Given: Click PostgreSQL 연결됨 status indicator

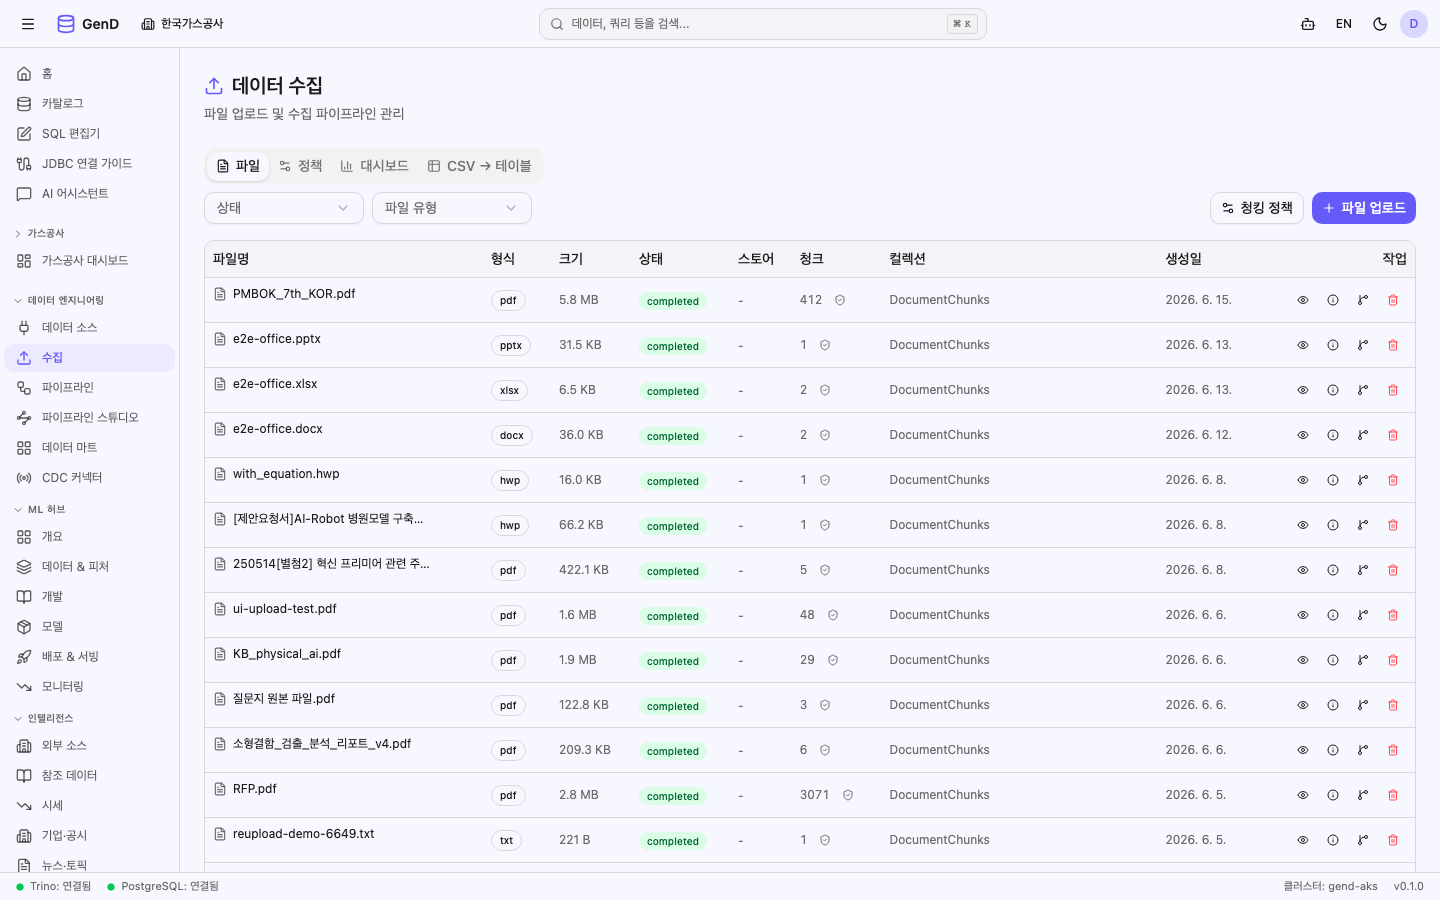Looking at the screenshot, I should tap(163, 886).
